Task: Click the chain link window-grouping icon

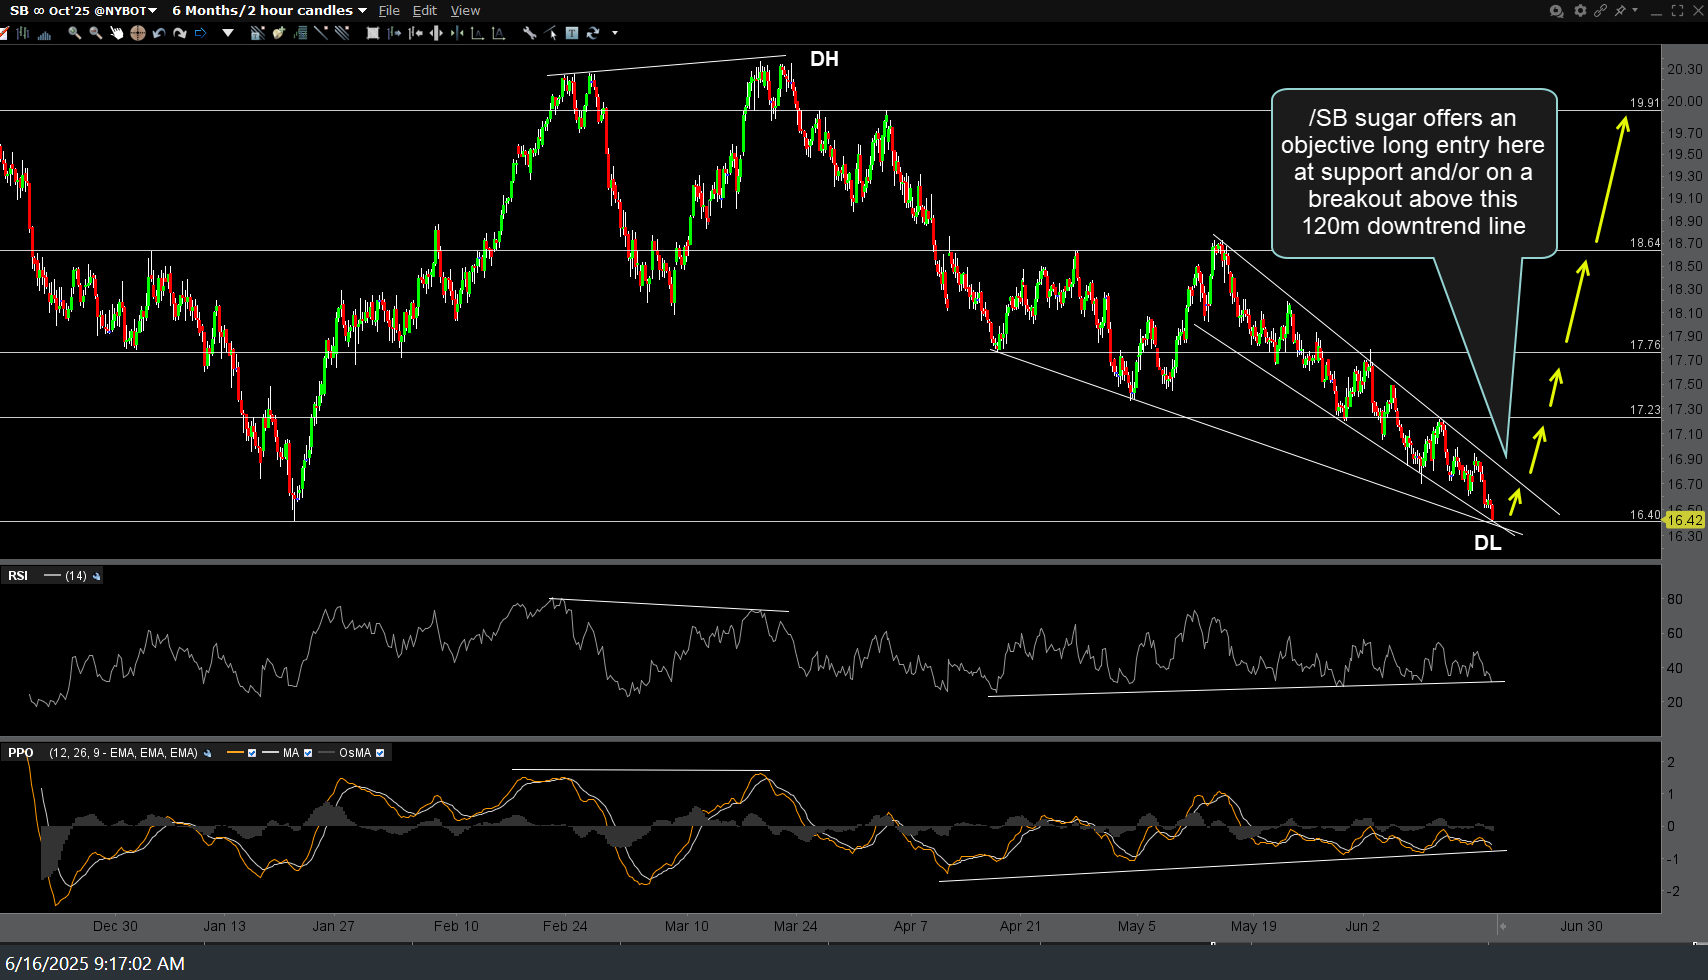Action: click(x=1600, y=11)
